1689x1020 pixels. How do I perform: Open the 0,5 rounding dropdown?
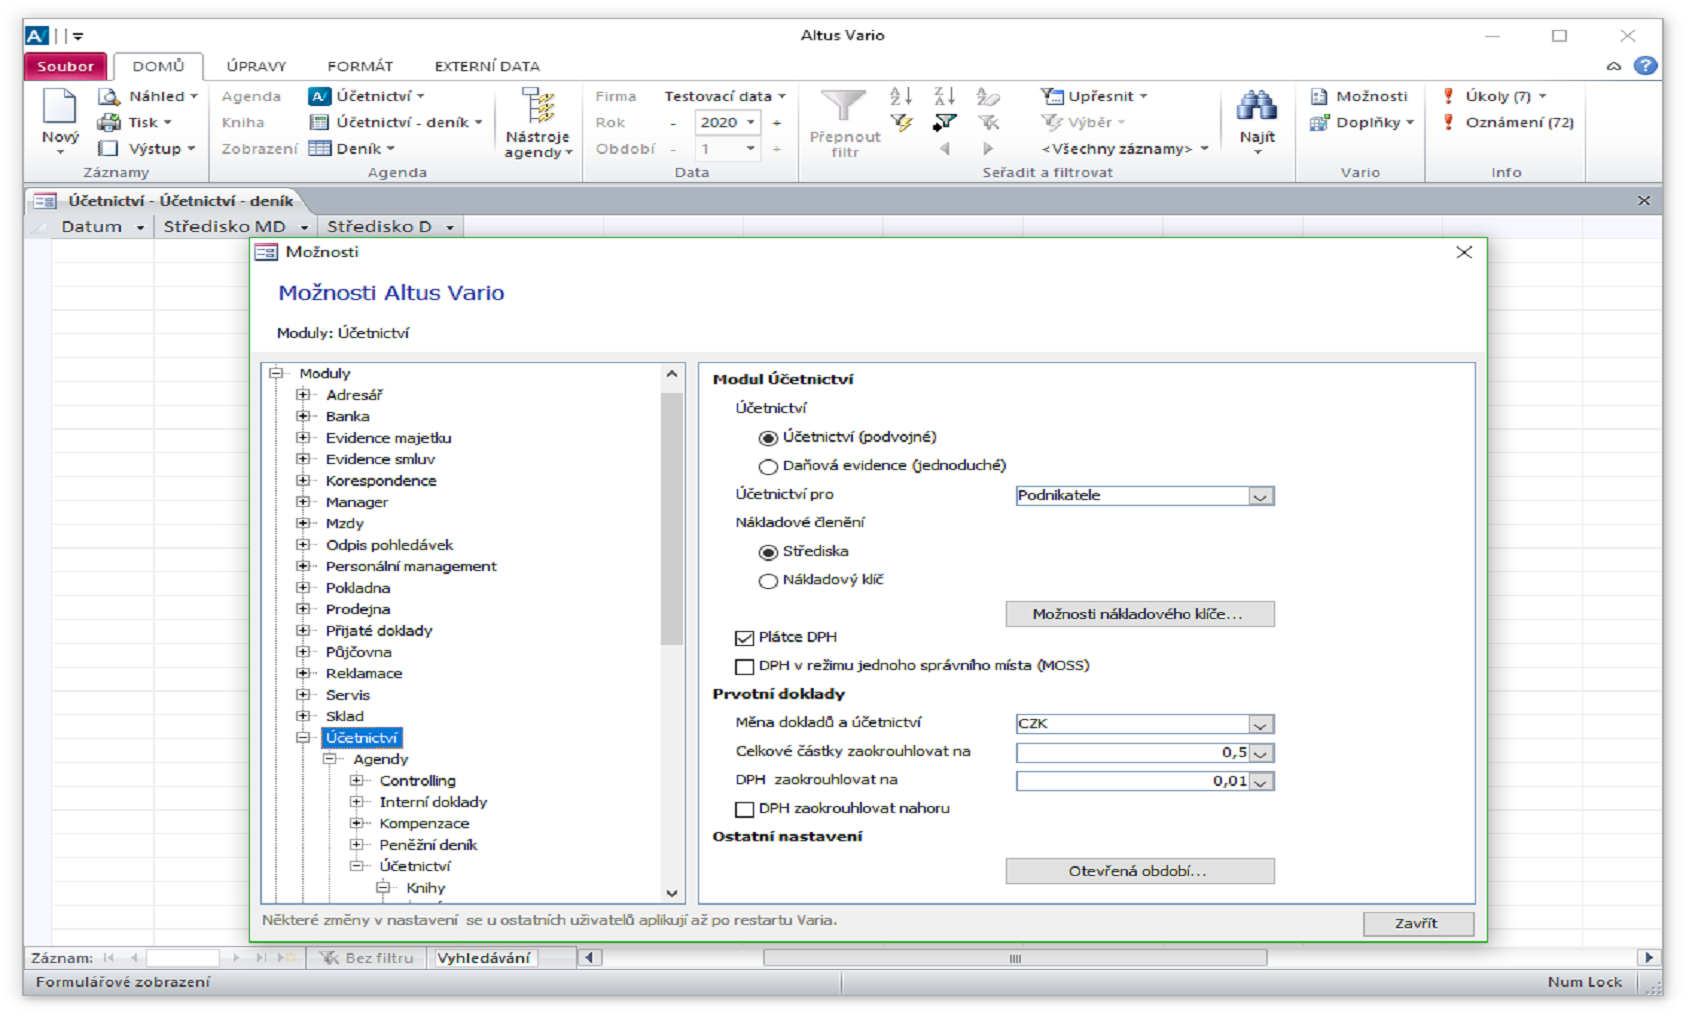(1261, 753)
